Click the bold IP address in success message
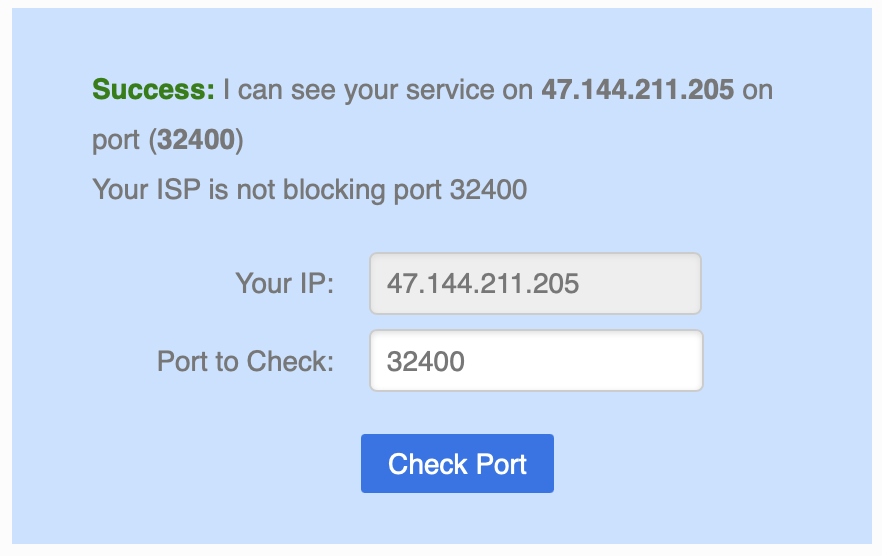882x556 pixels. point(638,90)
